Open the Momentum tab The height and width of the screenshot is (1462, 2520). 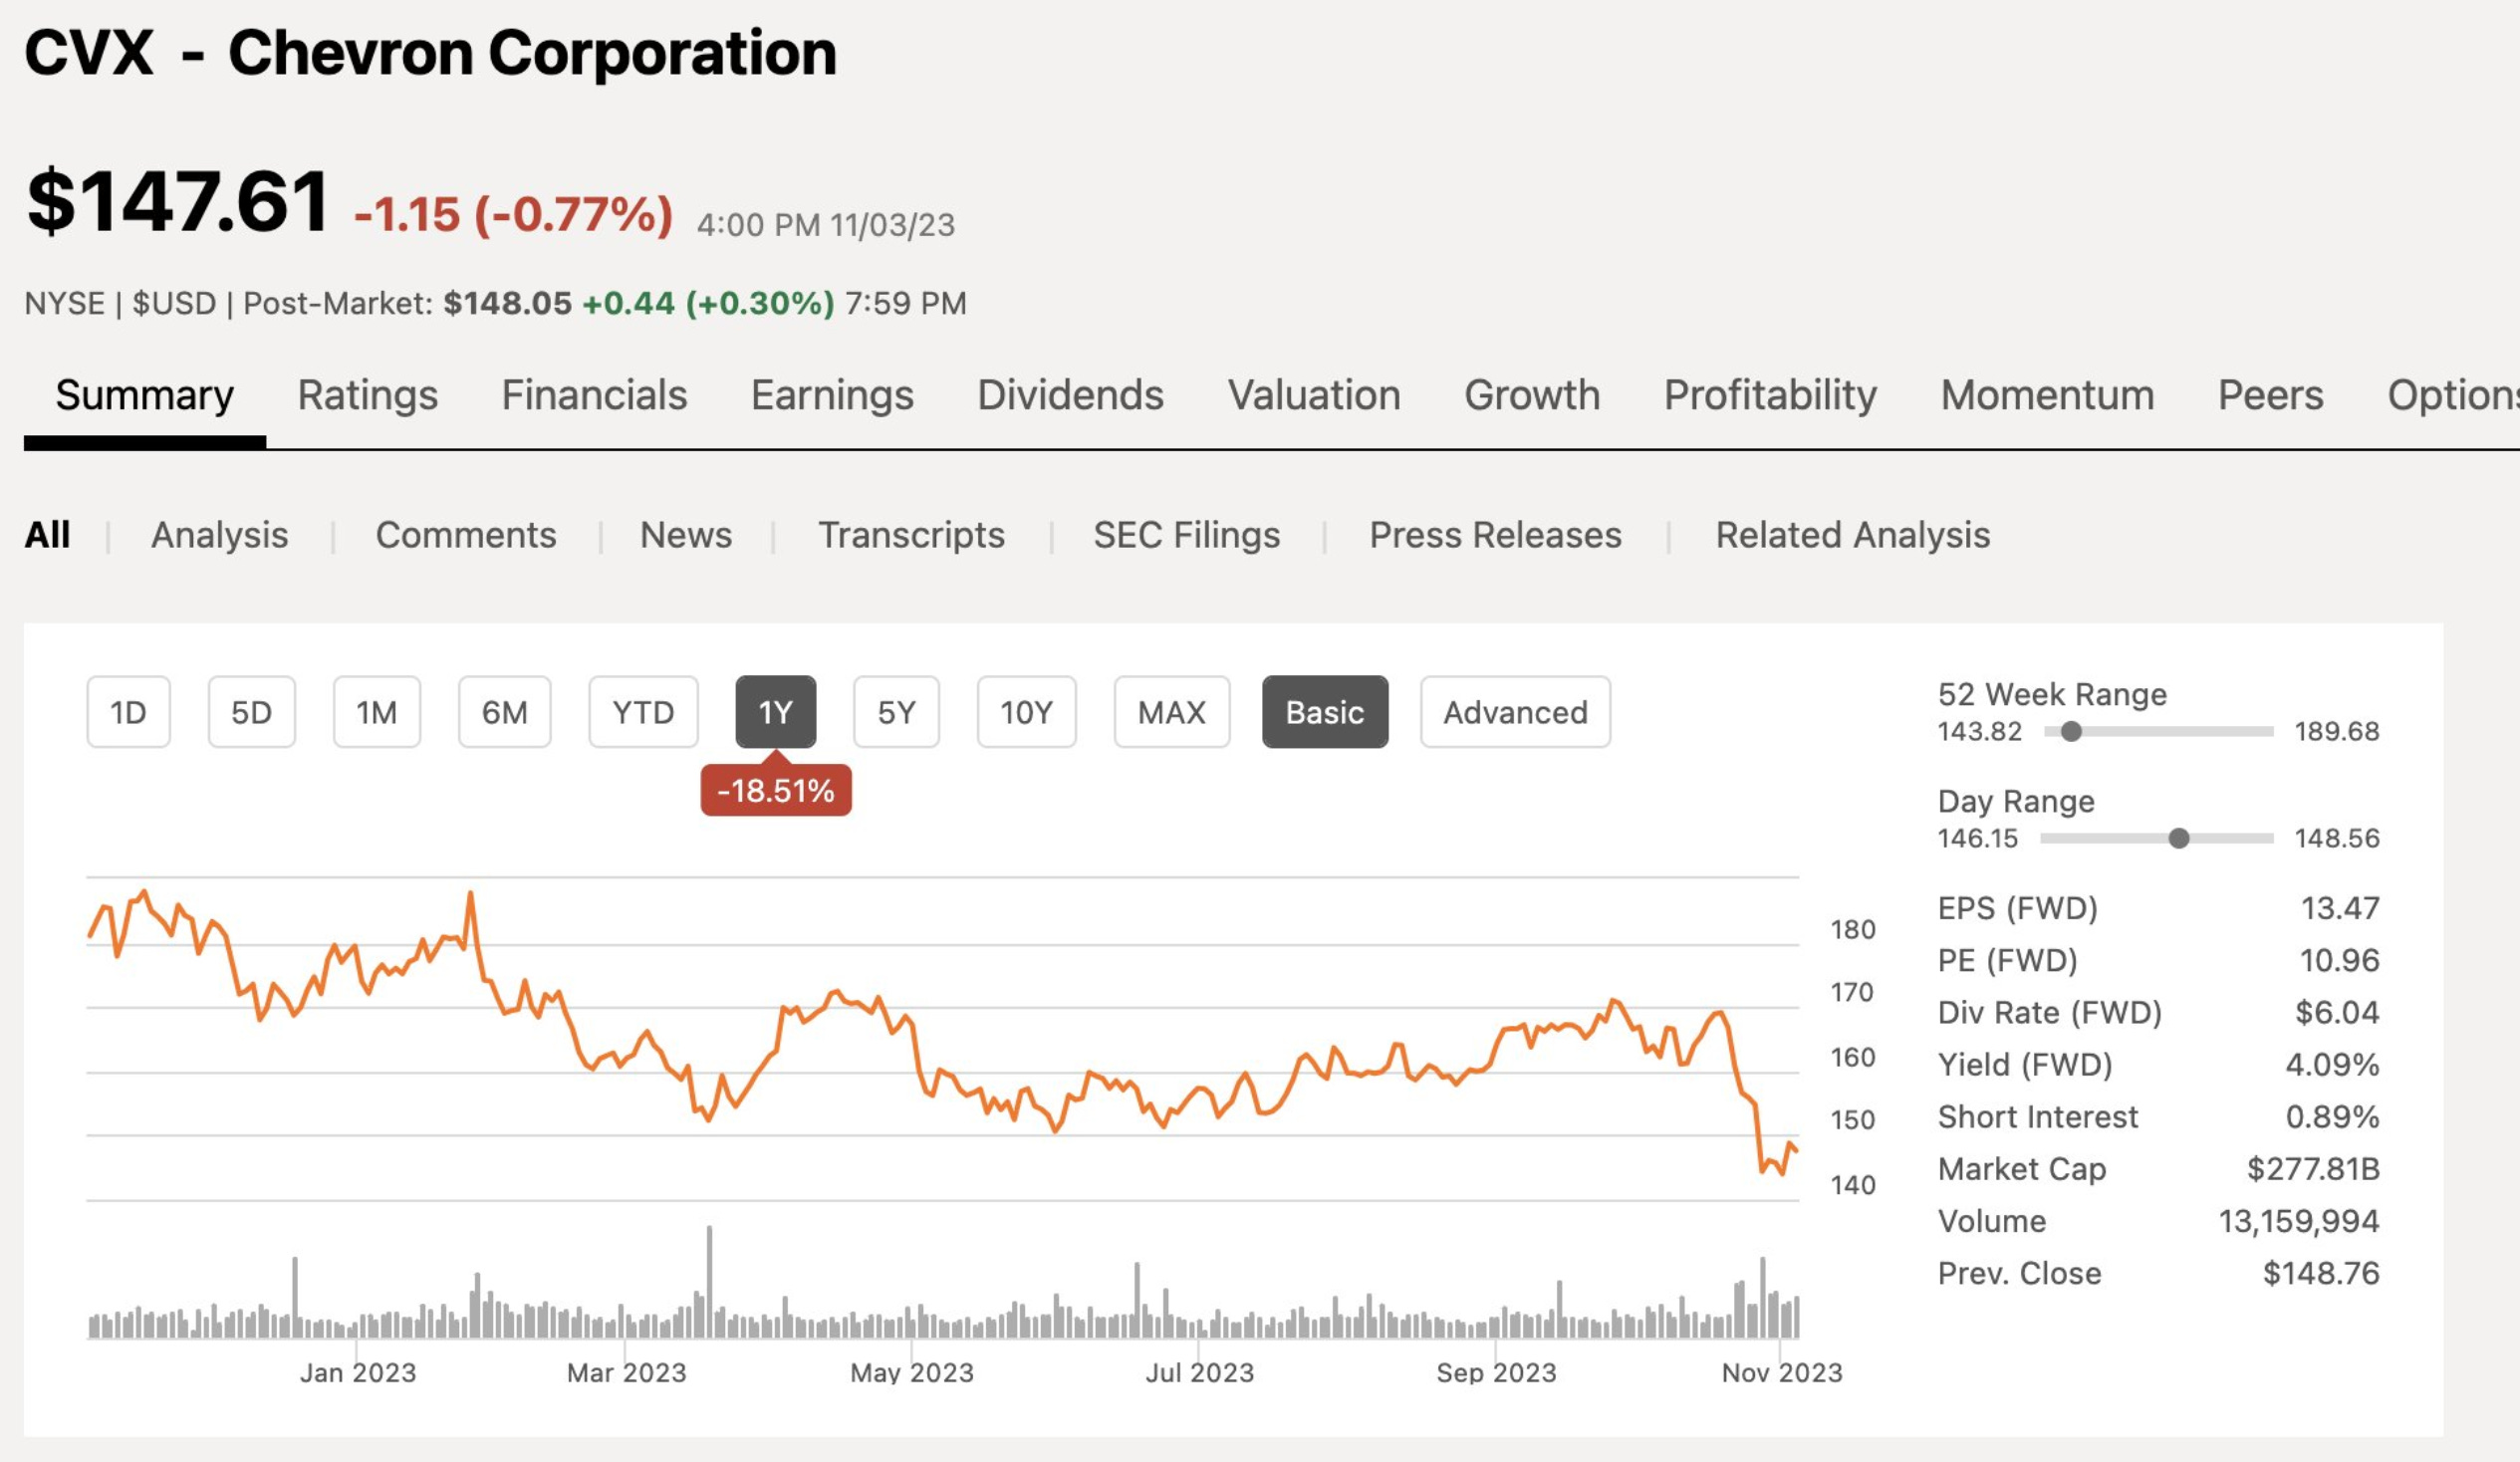[2047, 395]
